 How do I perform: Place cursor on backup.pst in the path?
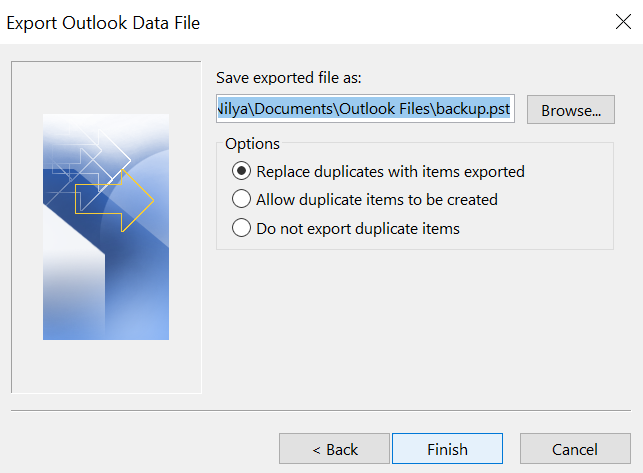click(x=473, y=109)
